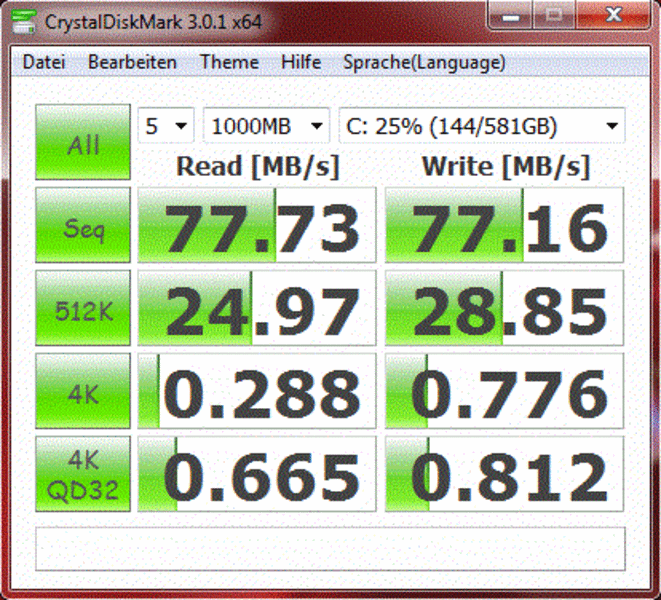Open the Bearbeiten menu
The height and width of the screenshot is (600, 661).
[132, 62]
